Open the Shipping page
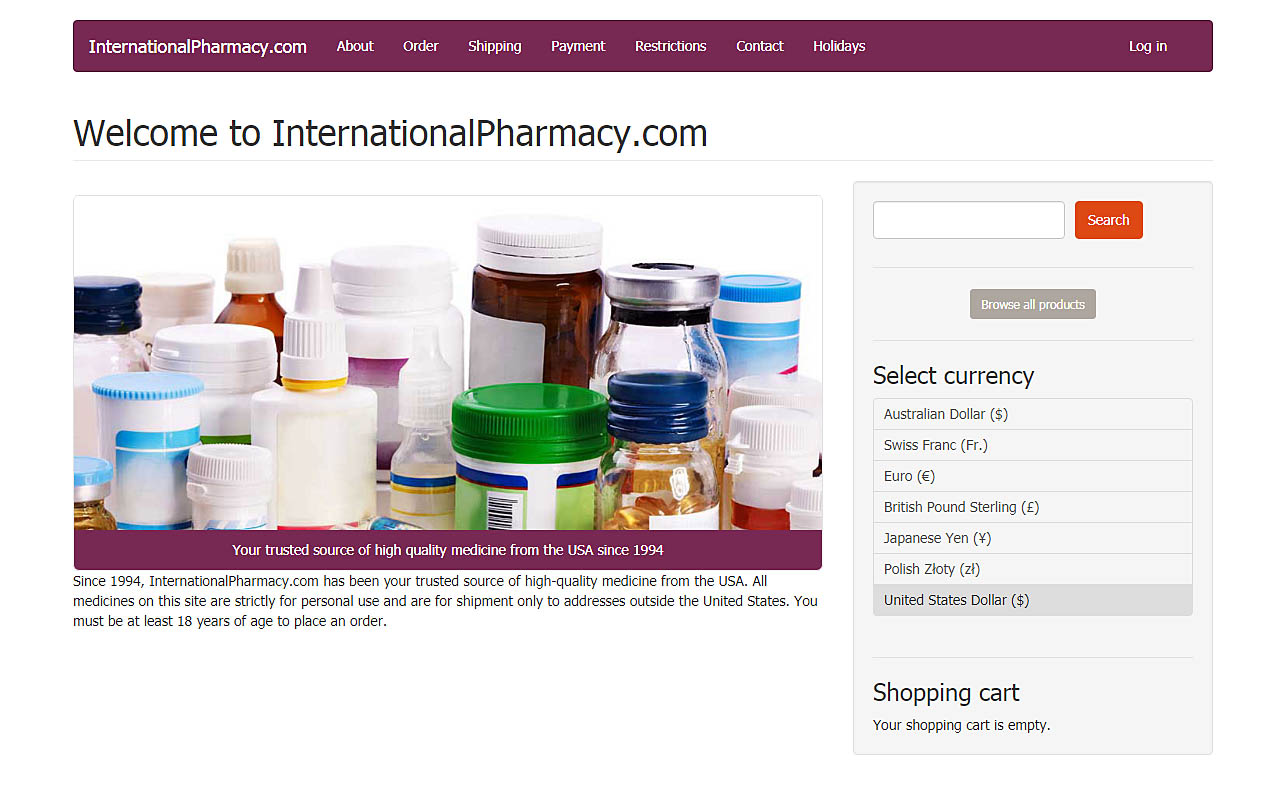 tap(495, 46)
